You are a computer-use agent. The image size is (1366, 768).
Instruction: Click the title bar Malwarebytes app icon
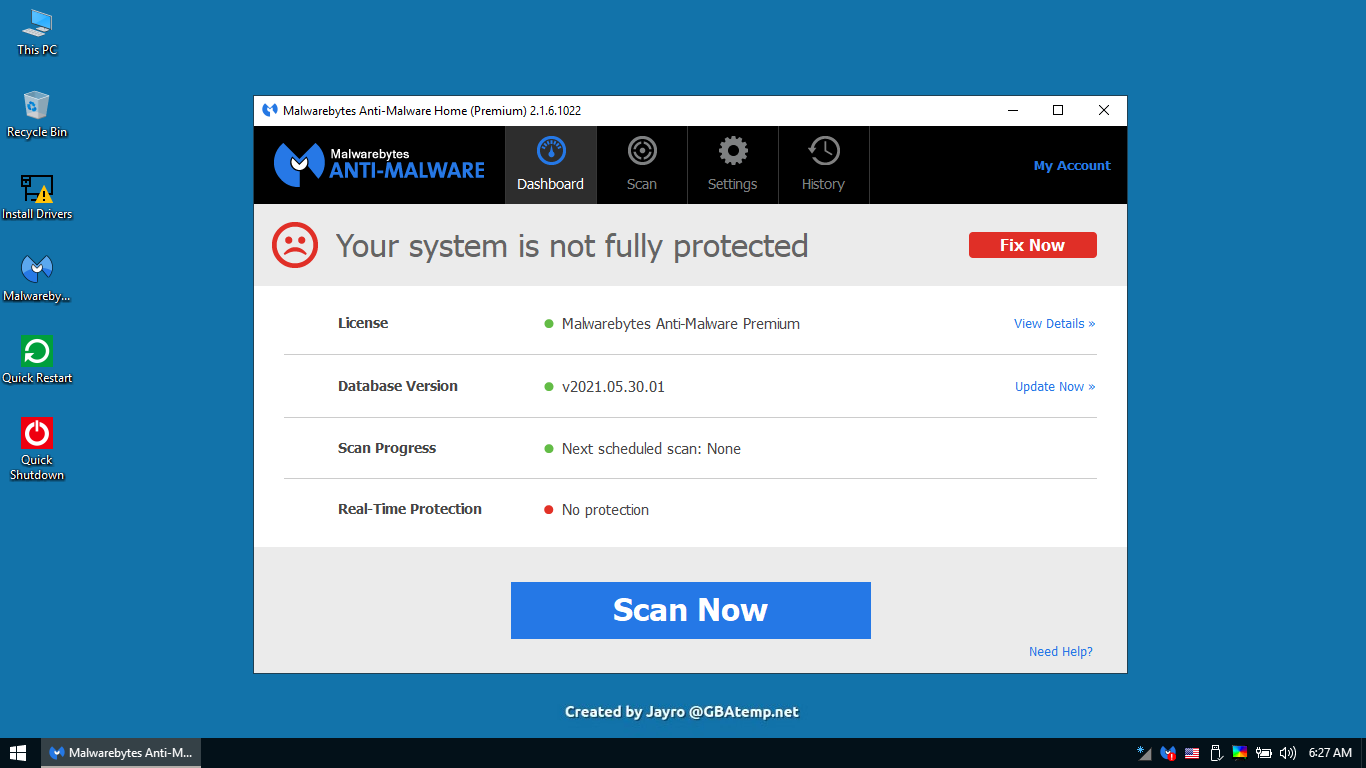pos(269,111)
